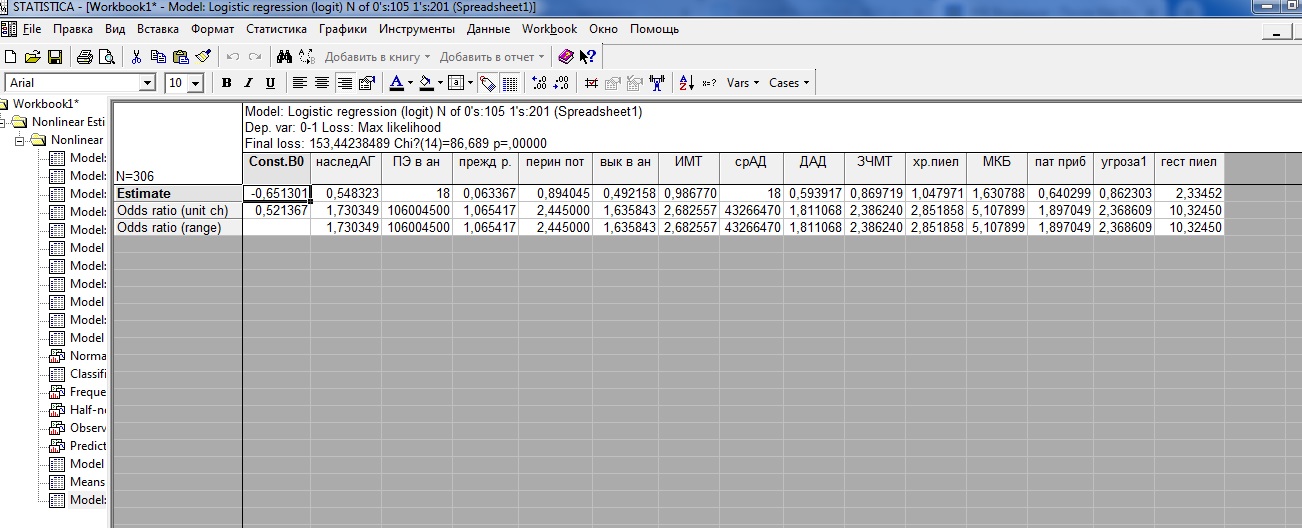
Task: Open the Графики menu
Action: [x=343, y=29]
